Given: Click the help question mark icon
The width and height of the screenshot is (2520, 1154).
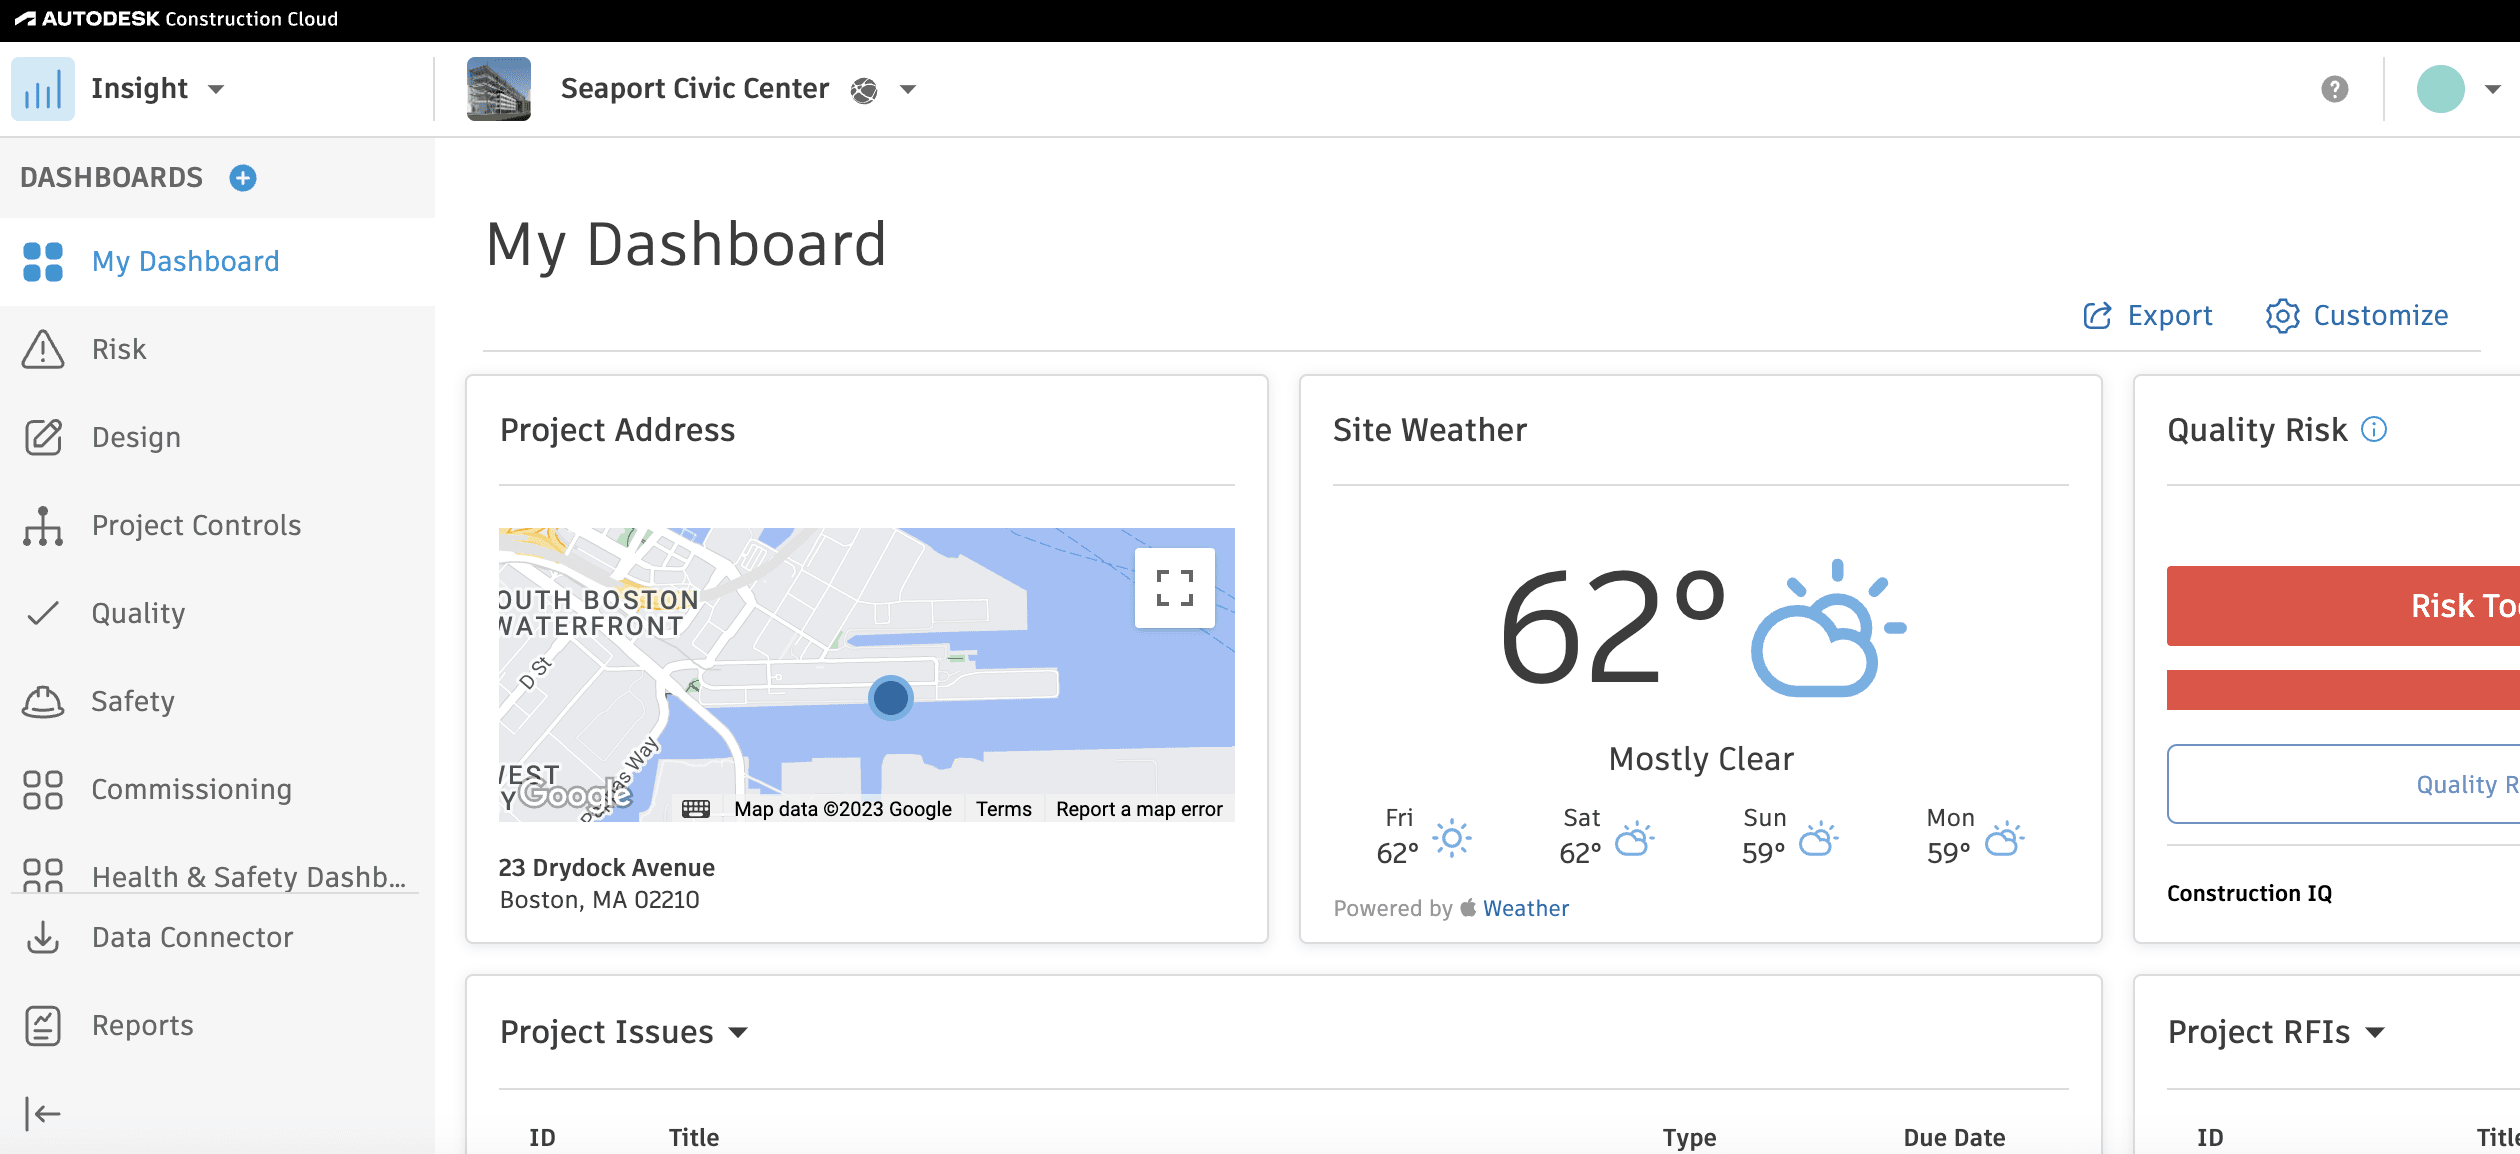Looking at the screenshot, I should click(x=2334, y=89).
